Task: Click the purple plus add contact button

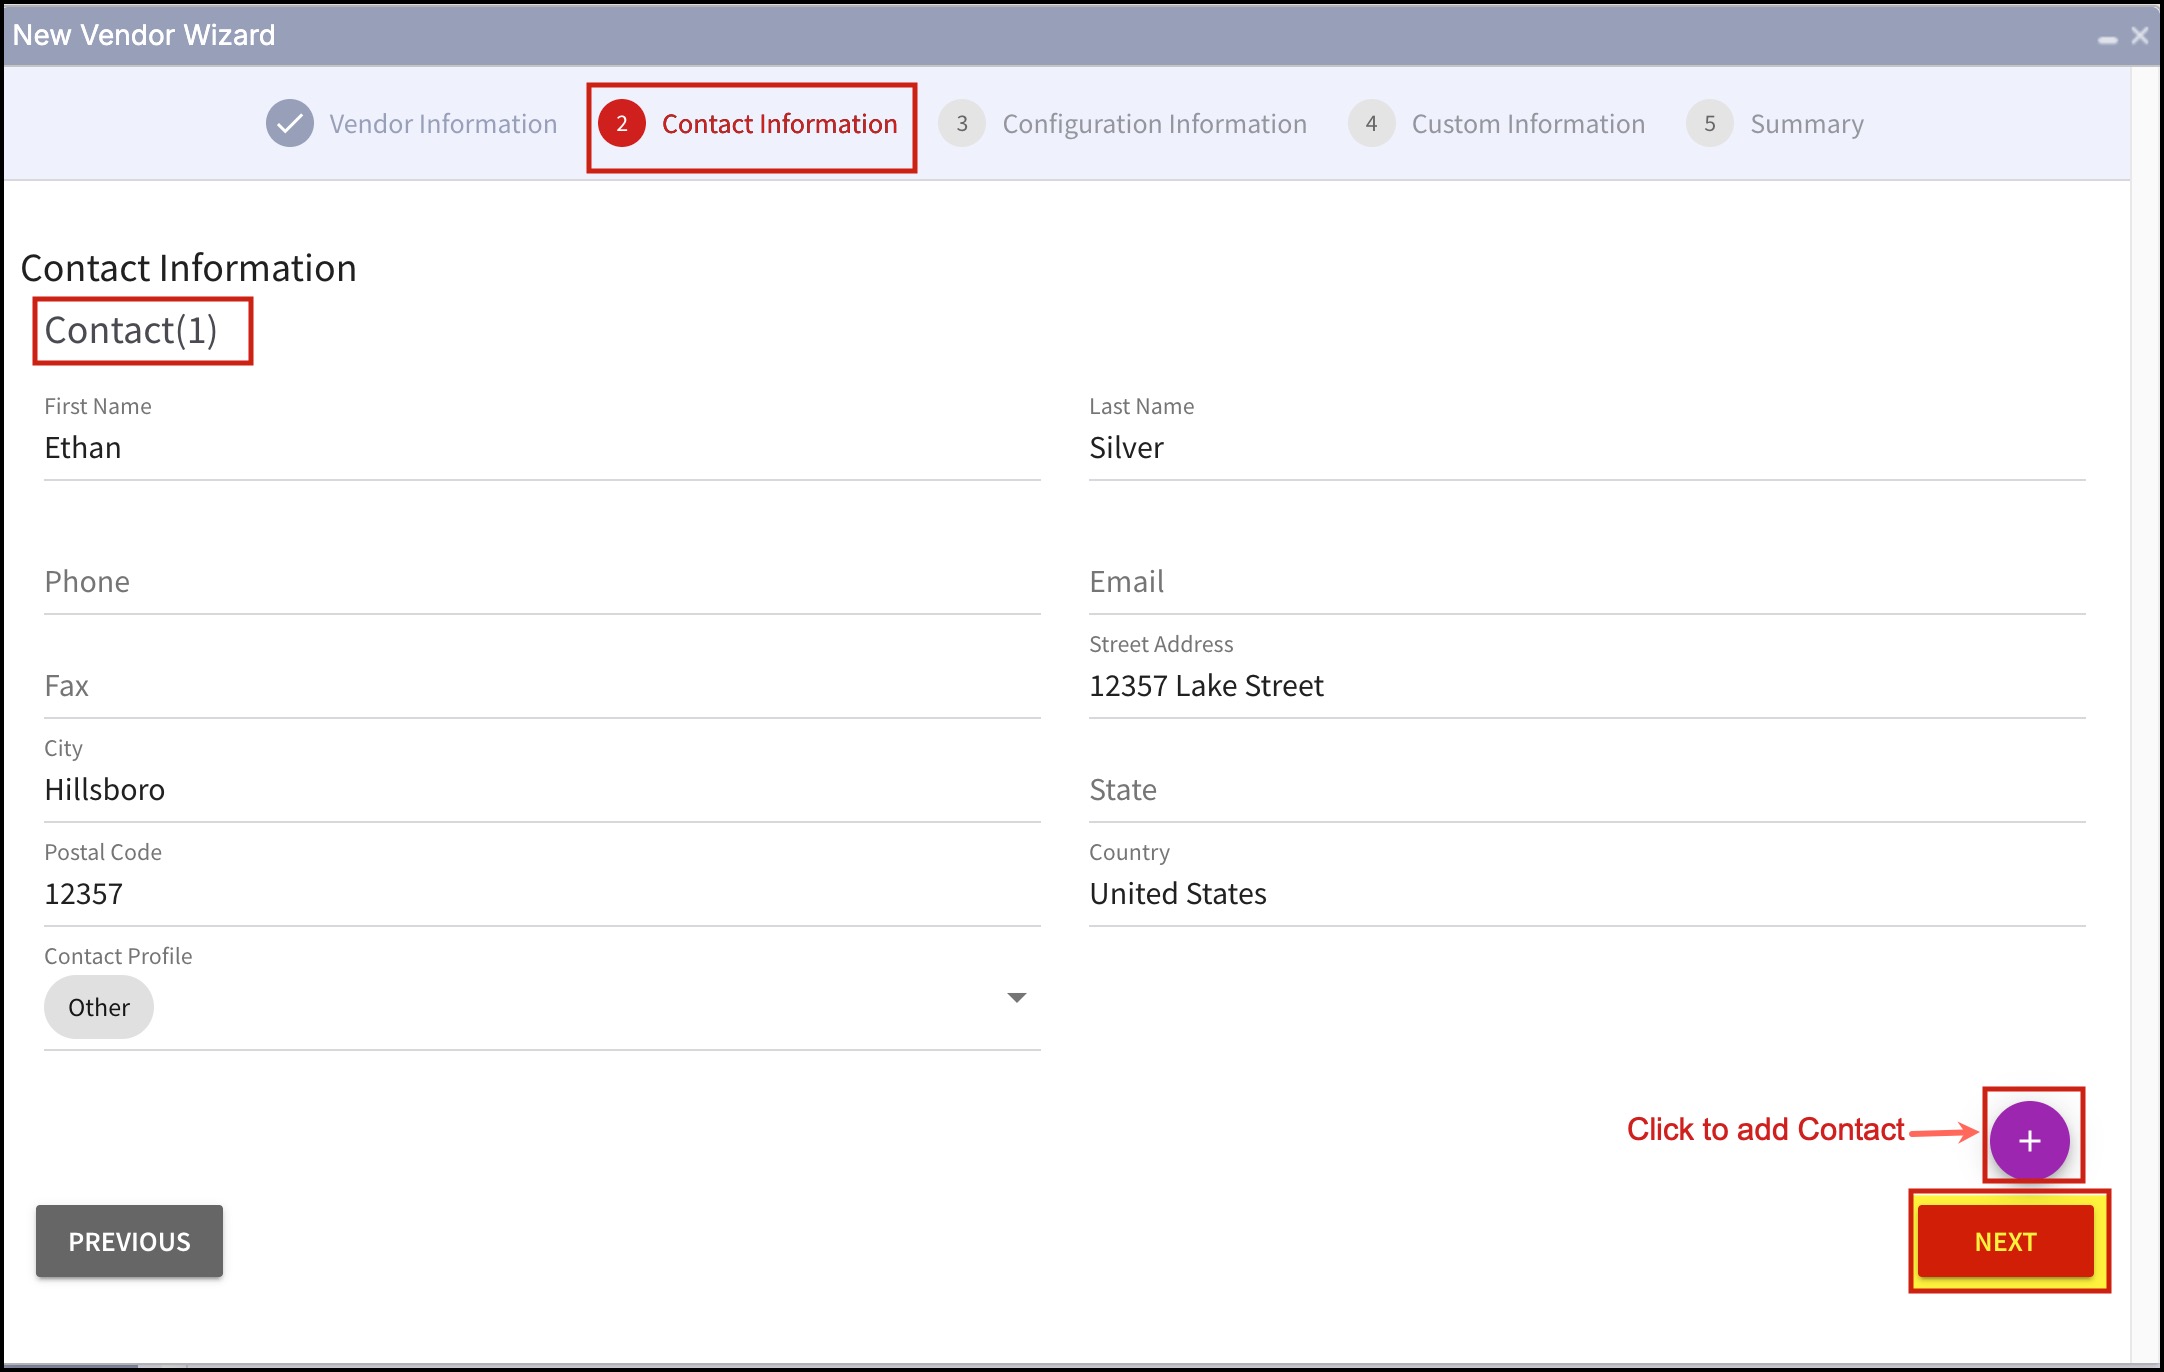Action: tap(2029, 1141)
